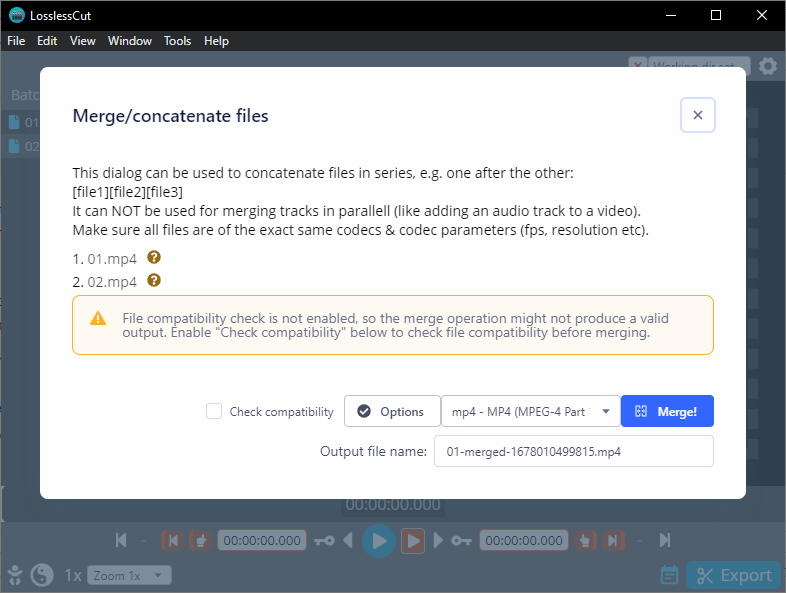Screen dimensions: 786x593
Task: Click the Output file name text field
Action: (573, 451)
